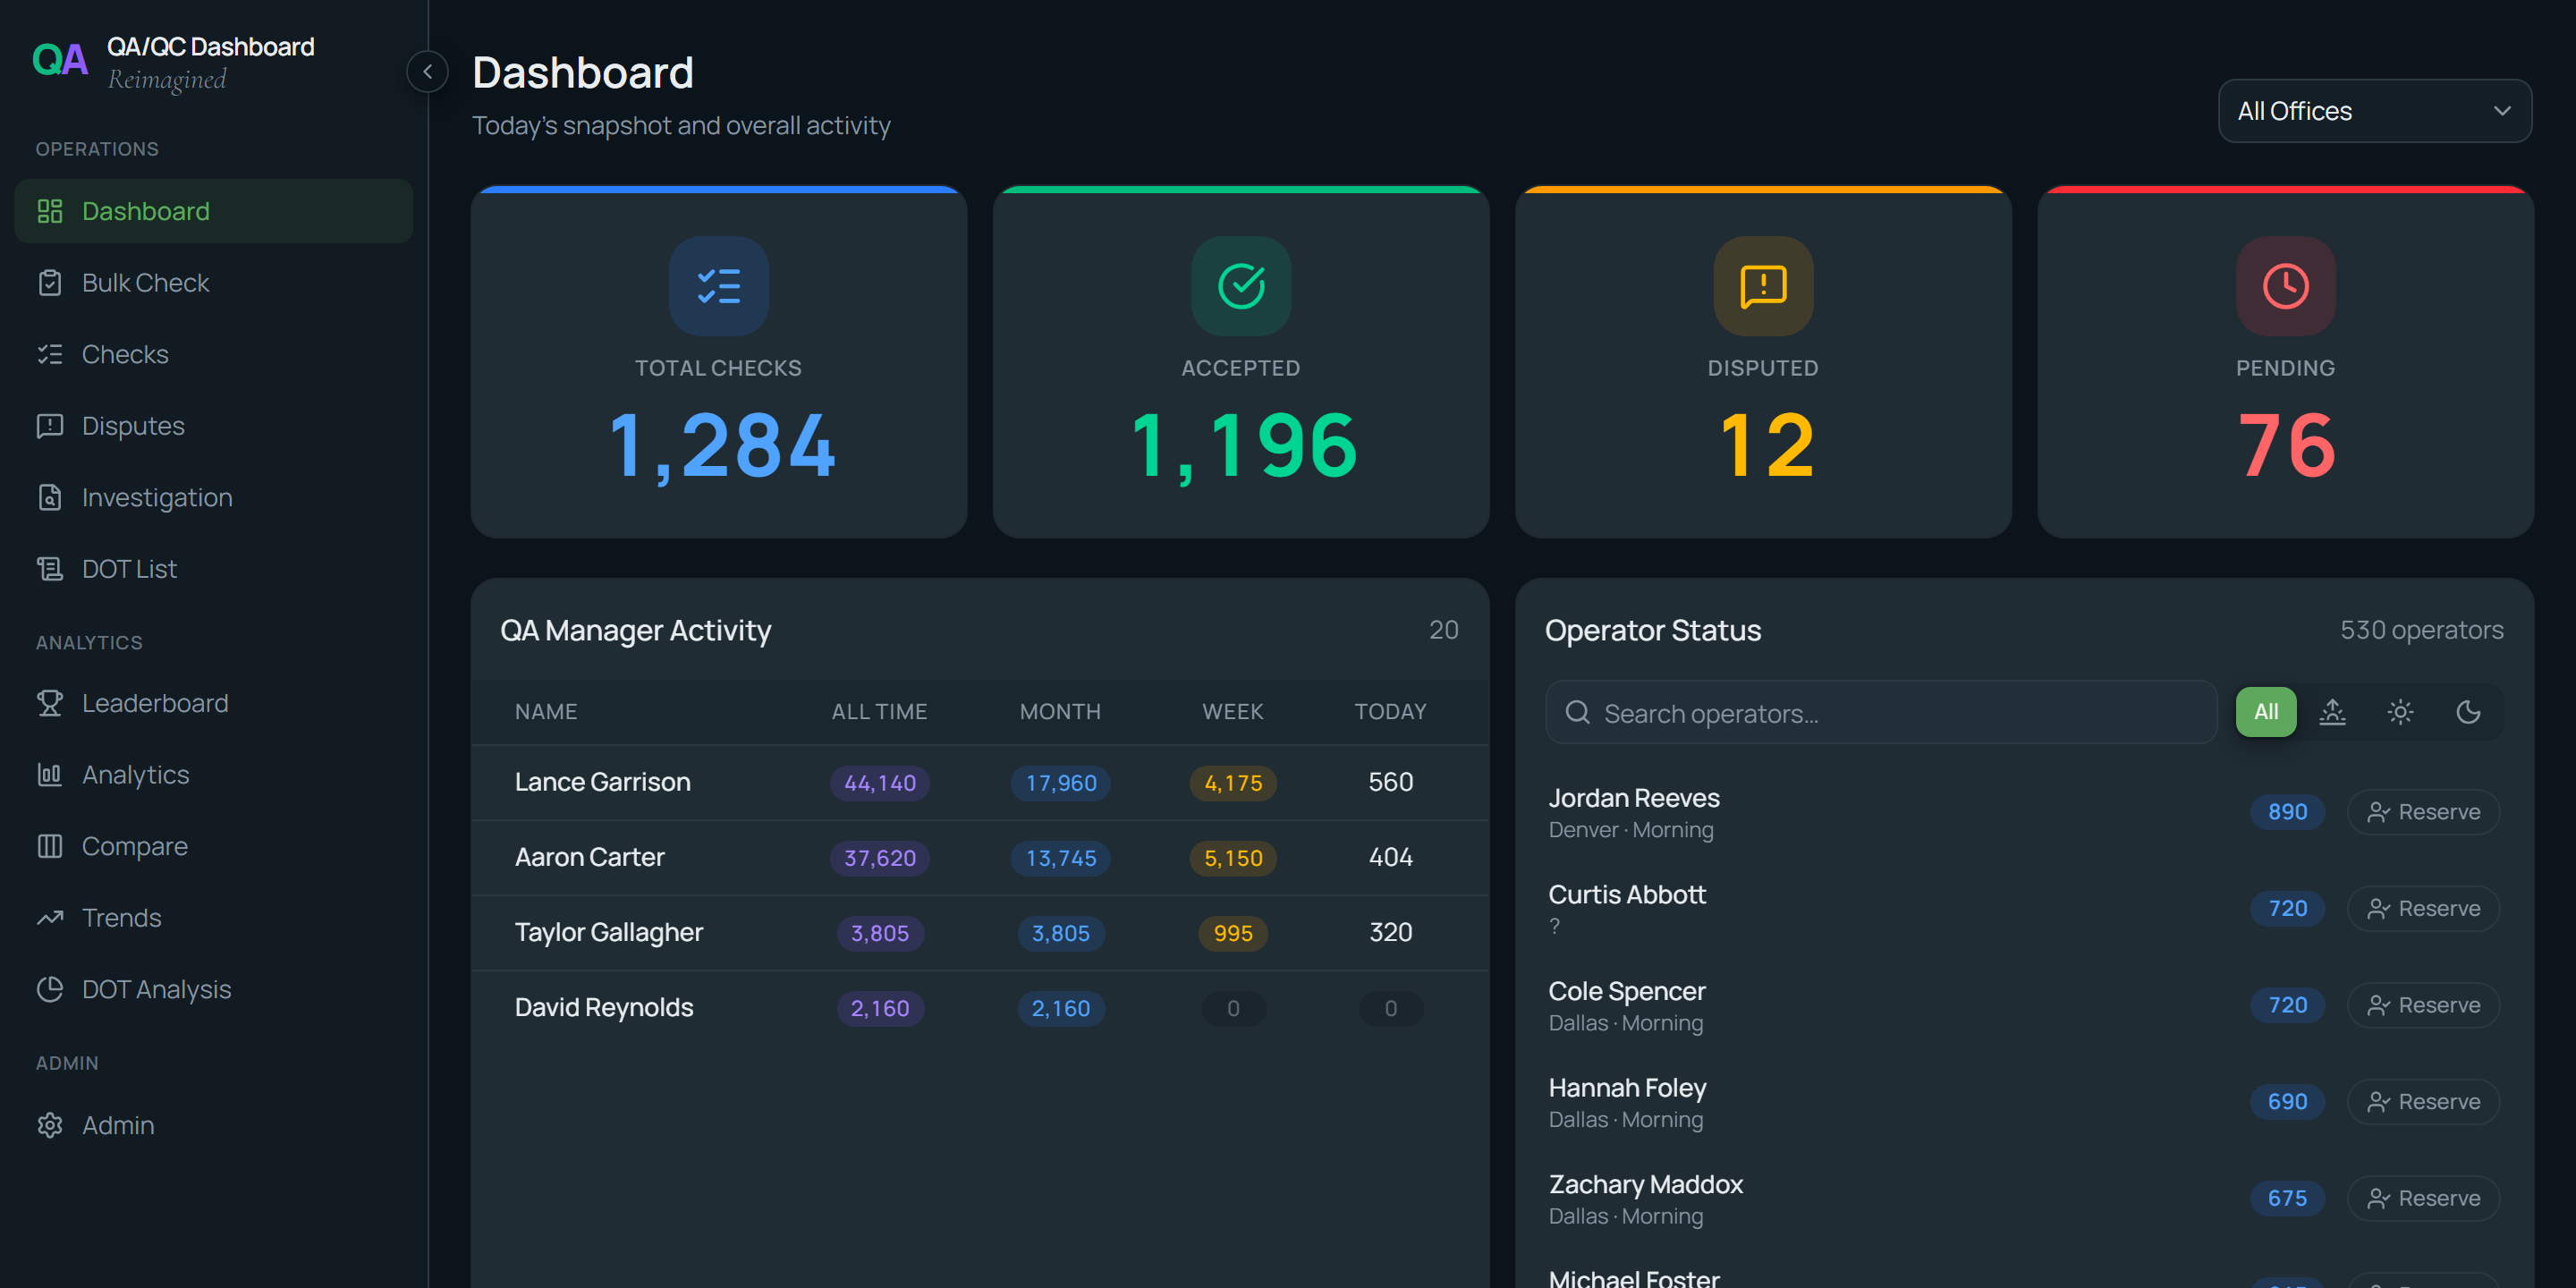Click the Accepted checkmark circle icon
This screenshot has height=1288, width=2576.
pyautogui.click(x=1241, y=286)
